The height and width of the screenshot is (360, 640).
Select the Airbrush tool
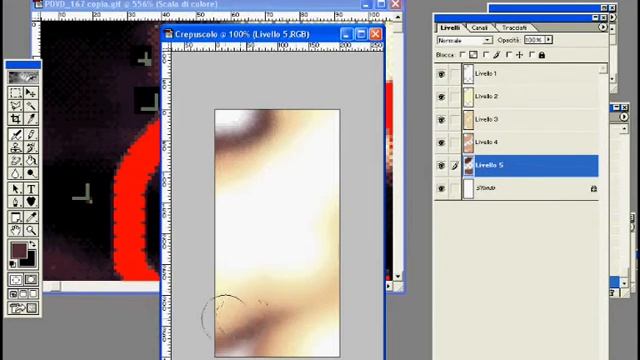tap(16, 134)
